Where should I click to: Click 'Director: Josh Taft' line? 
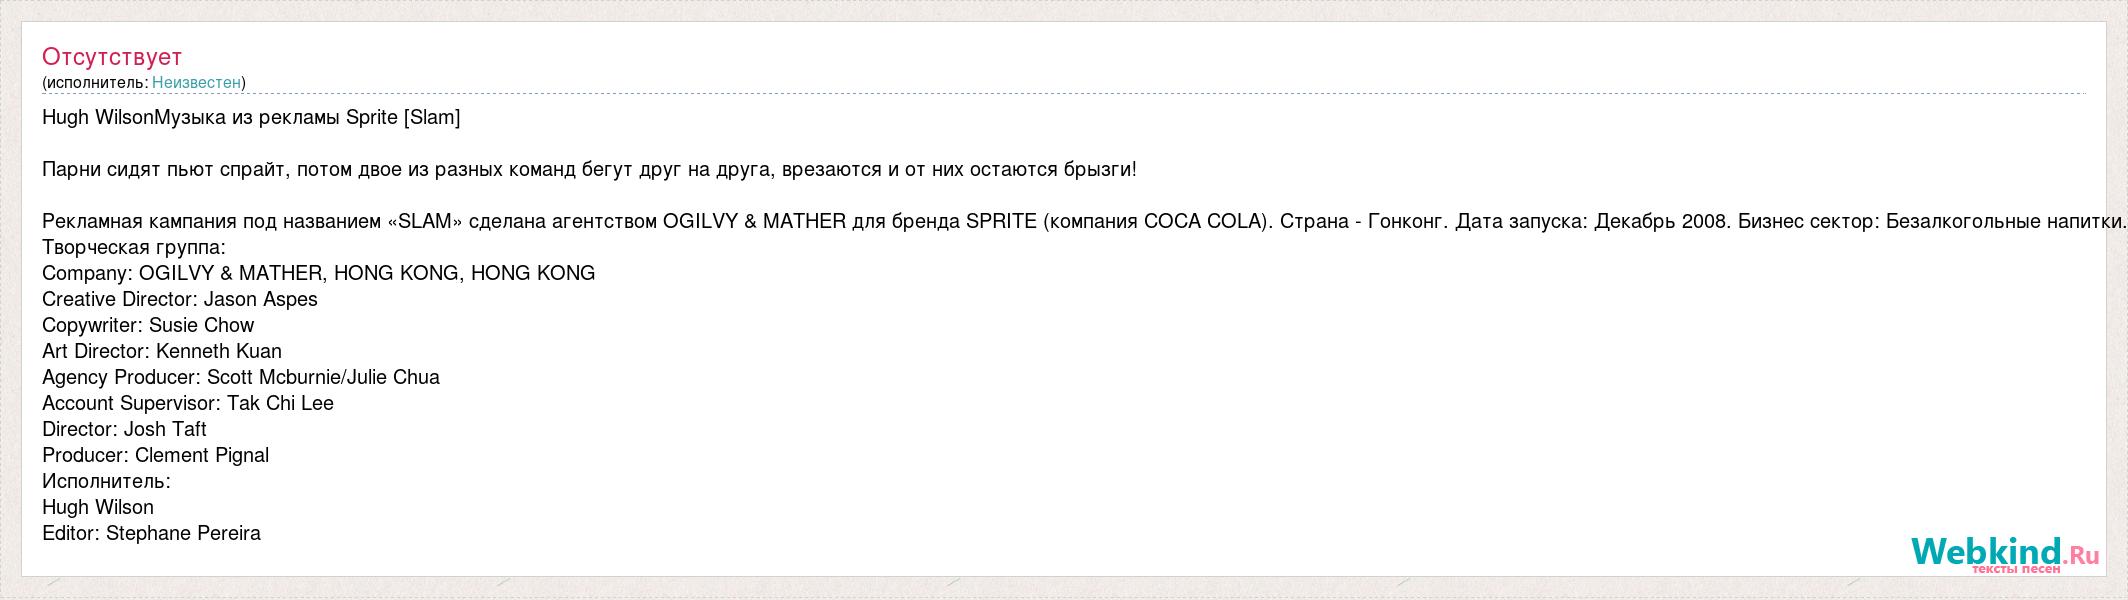point(124,430)
